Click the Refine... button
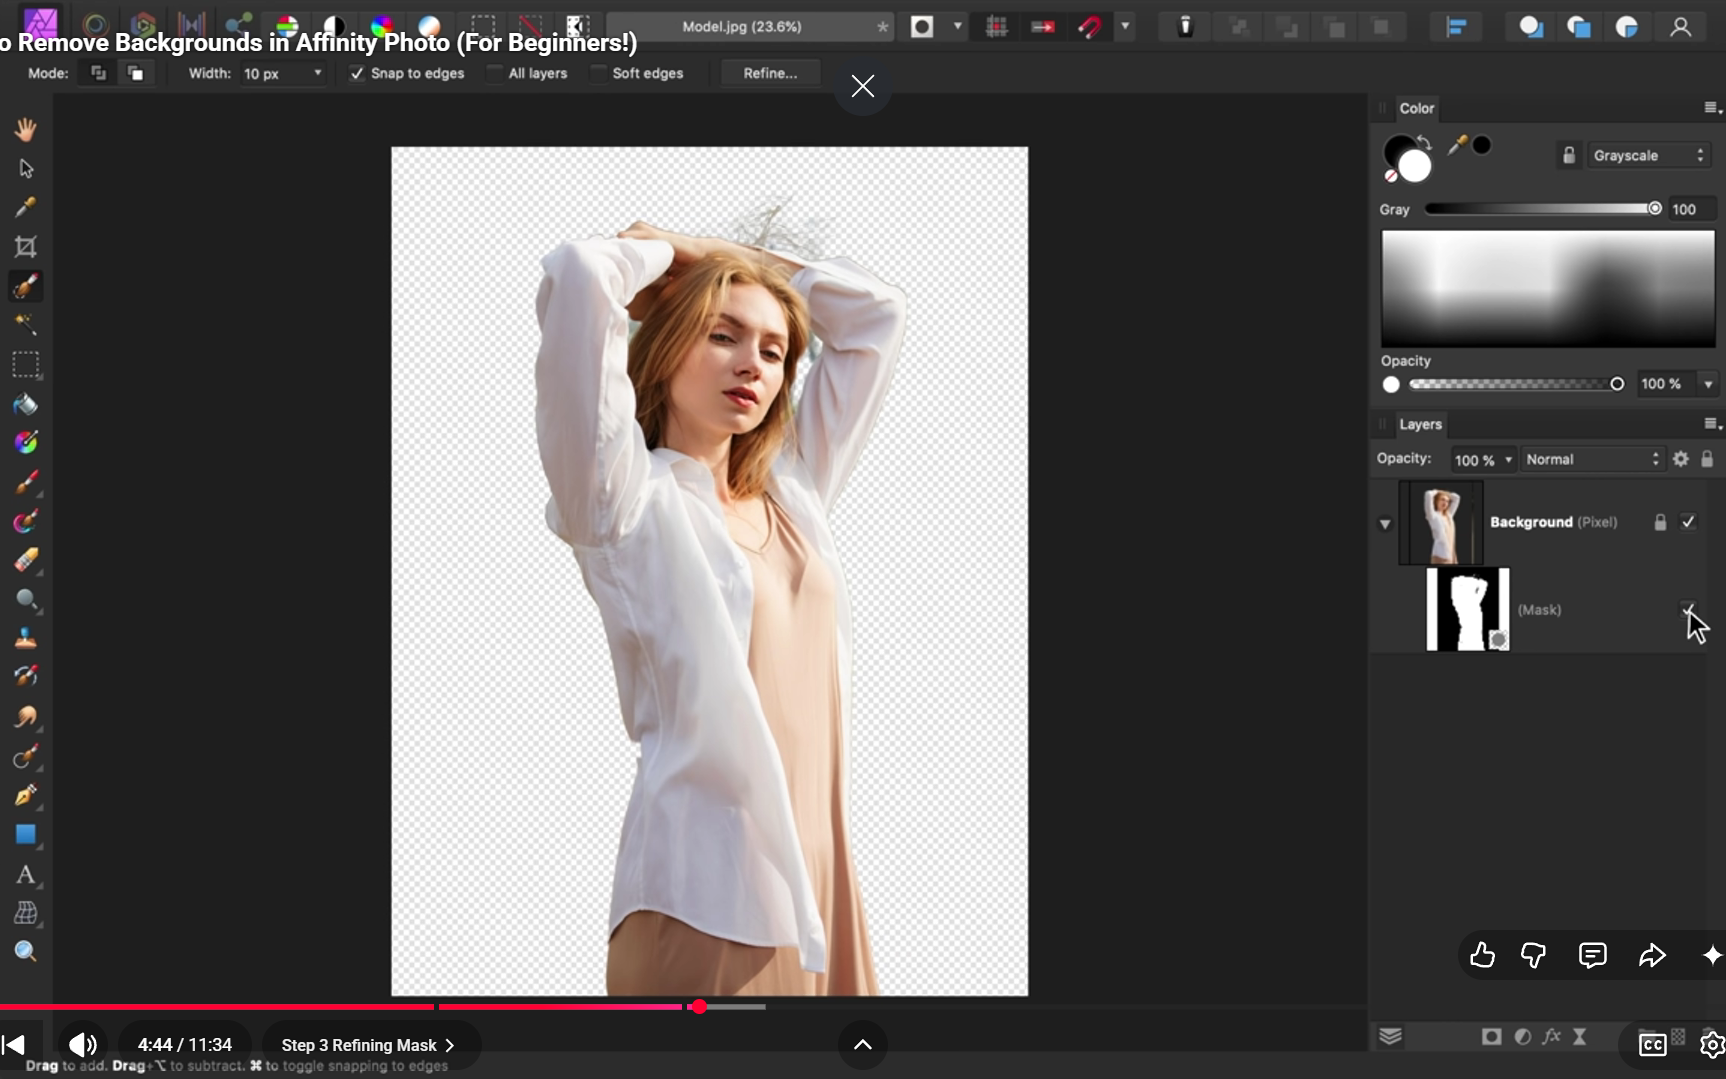The image size is (1726, 1079). click(x=770, y=73)
